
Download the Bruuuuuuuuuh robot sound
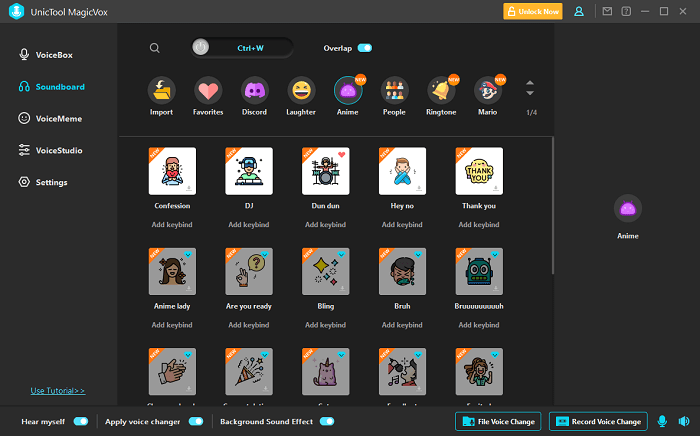coord(496,289)
